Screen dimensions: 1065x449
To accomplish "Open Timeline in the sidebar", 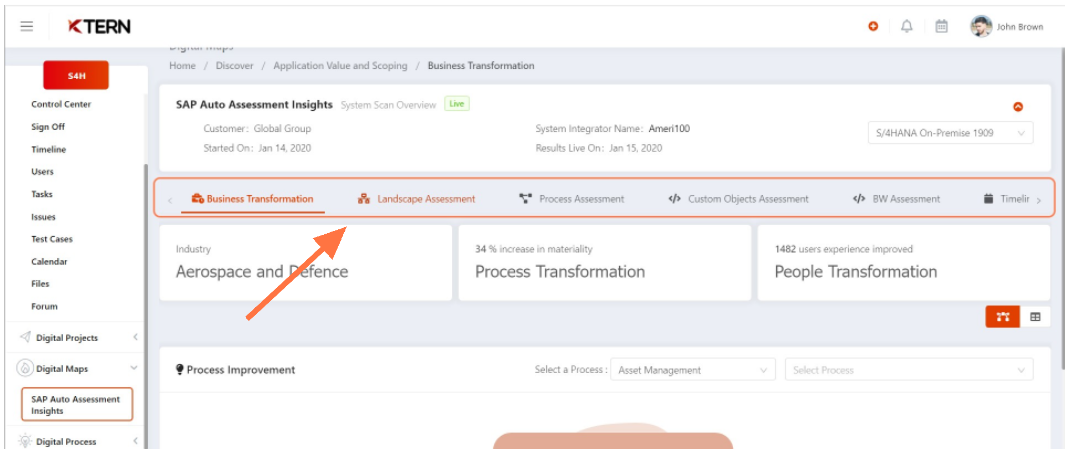I will (x=49, y=149).
